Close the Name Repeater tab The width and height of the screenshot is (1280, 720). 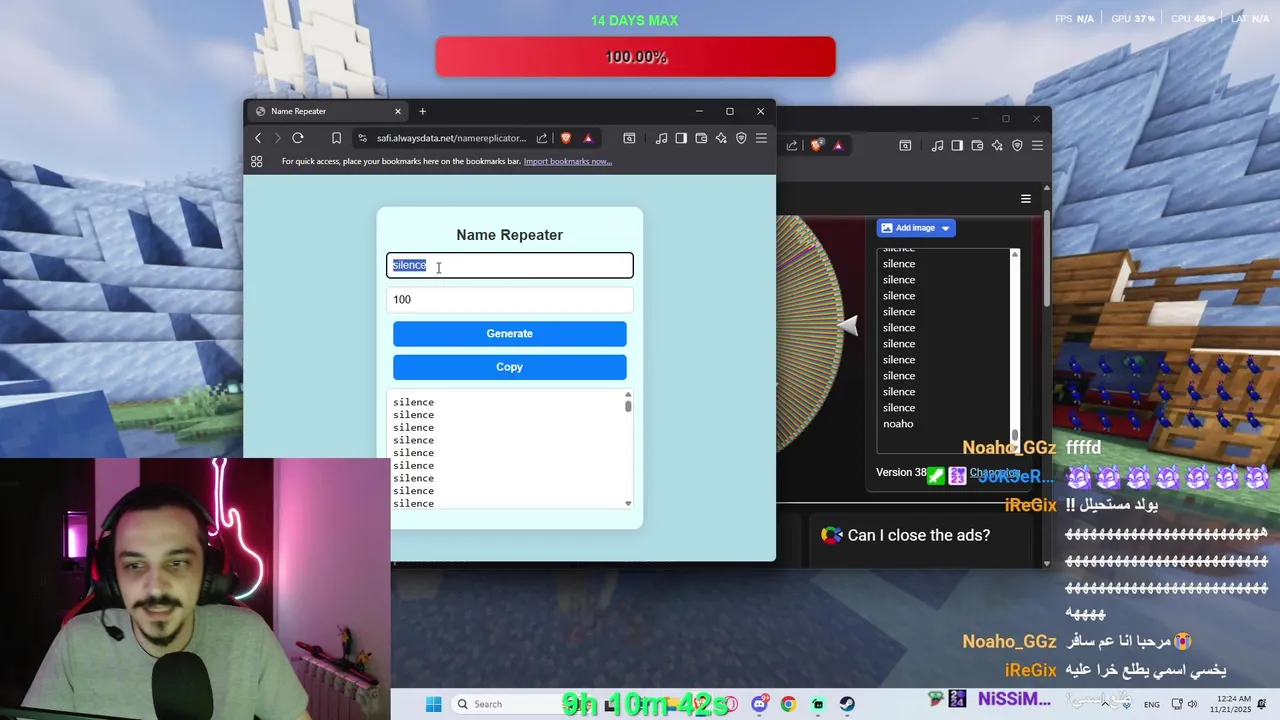click(x=398, y=111)
